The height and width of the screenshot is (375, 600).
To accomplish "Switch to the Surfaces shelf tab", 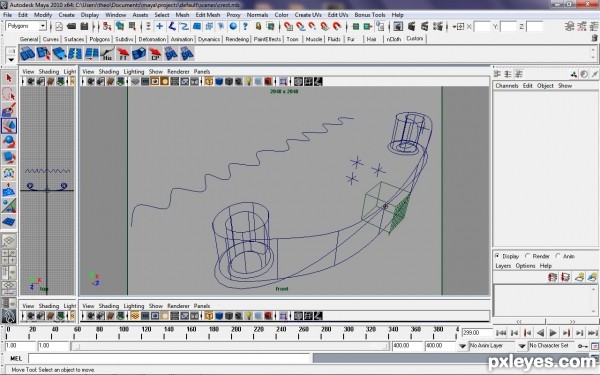I will click(74, 39).
